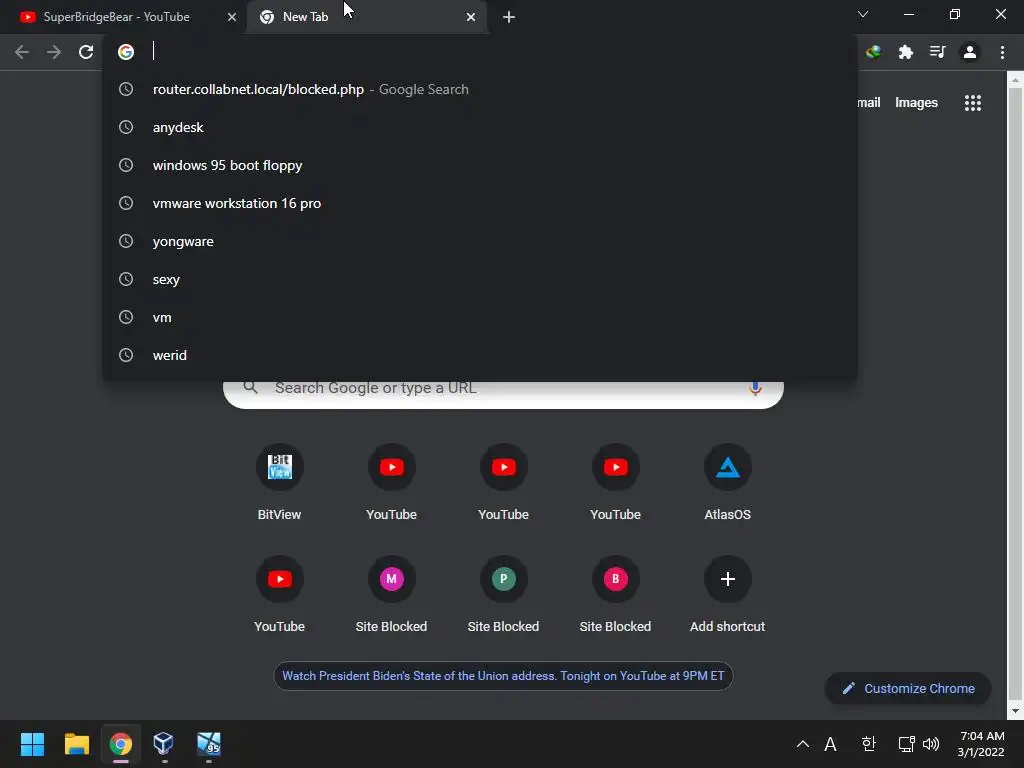The image size is (1024, 768).
Task: Choose the windows 95 boot floppy suggestion
Action: [479, 165]
